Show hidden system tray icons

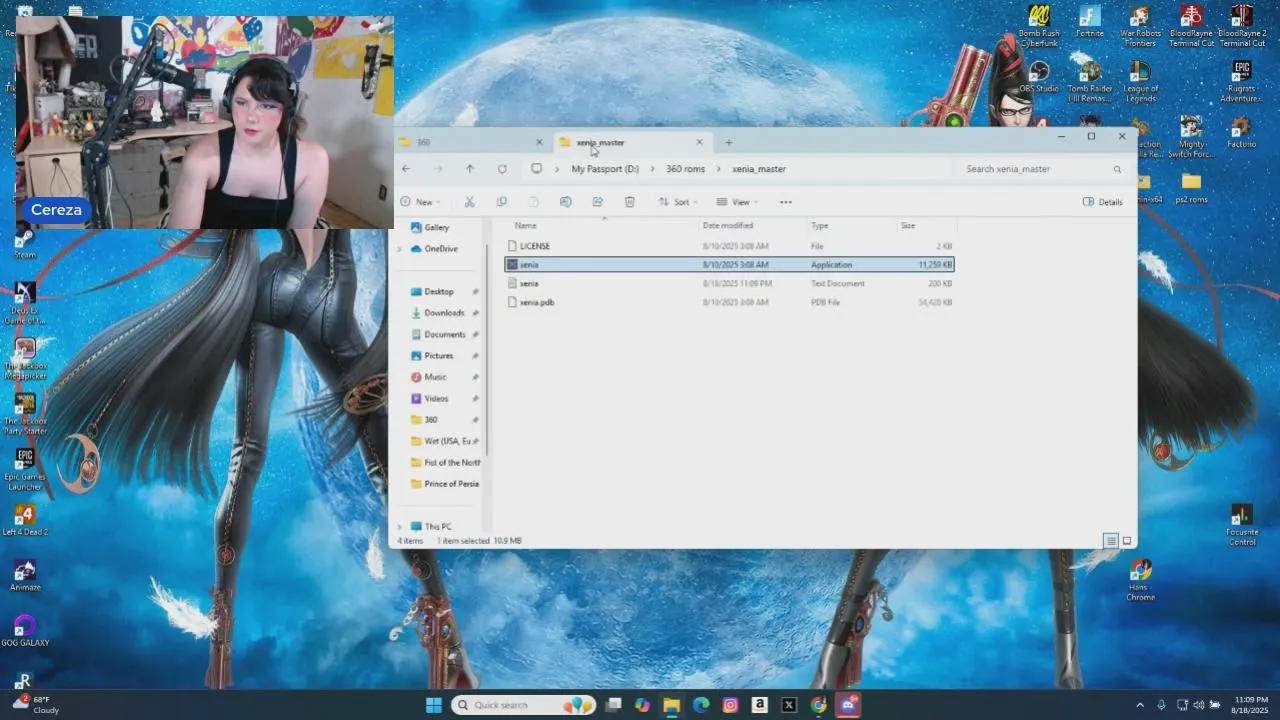[1140, 705]
